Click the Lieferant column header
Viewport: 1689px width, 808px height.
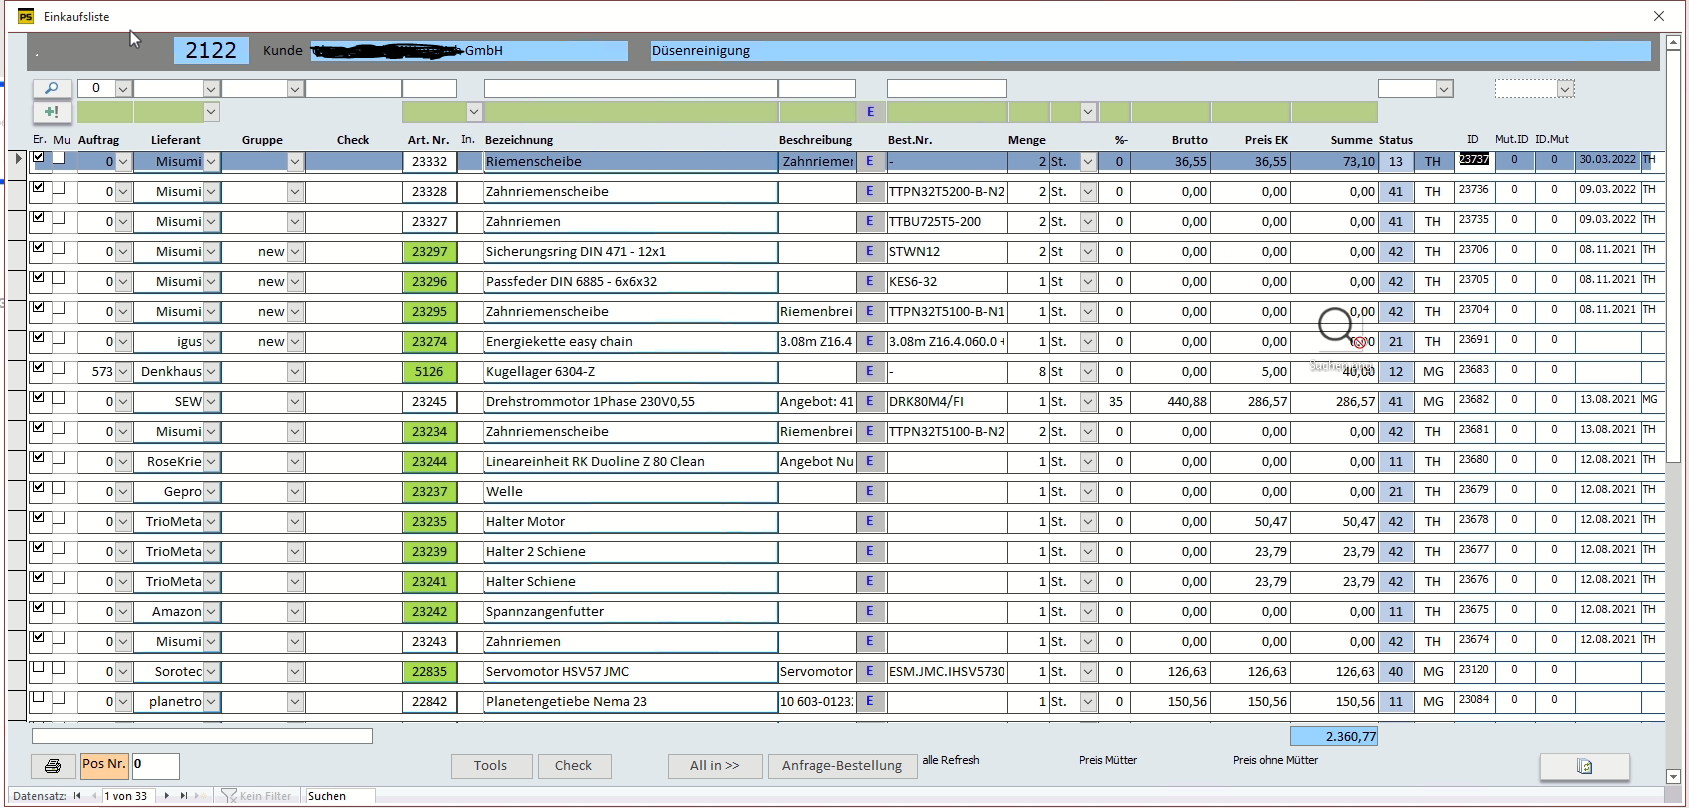pos(176,140)
